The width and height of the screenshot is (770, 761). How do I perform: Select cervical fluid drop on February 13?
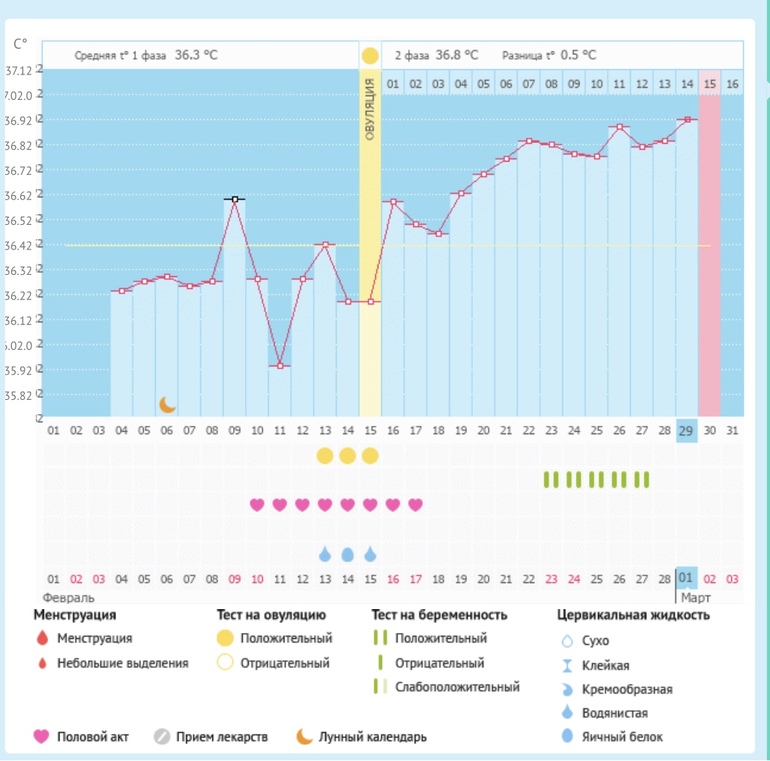tap(325, 554)
